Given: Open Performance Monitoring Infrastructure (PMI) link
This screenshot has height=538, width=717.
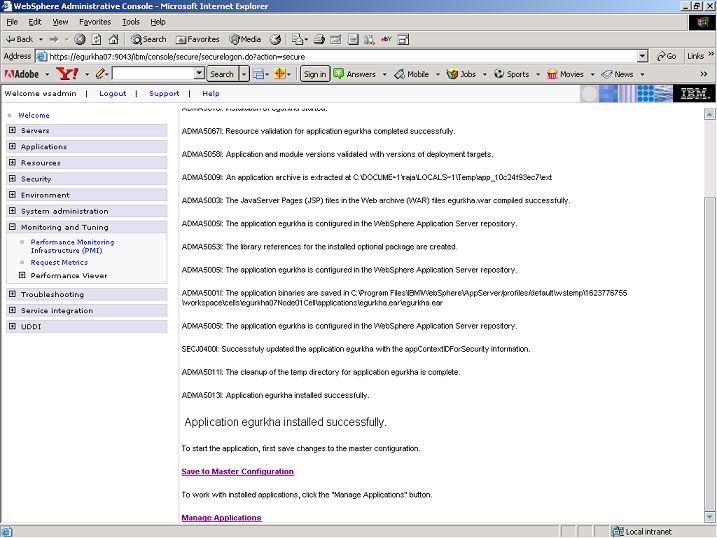Looking at the screenshot, I should [72, 246].
